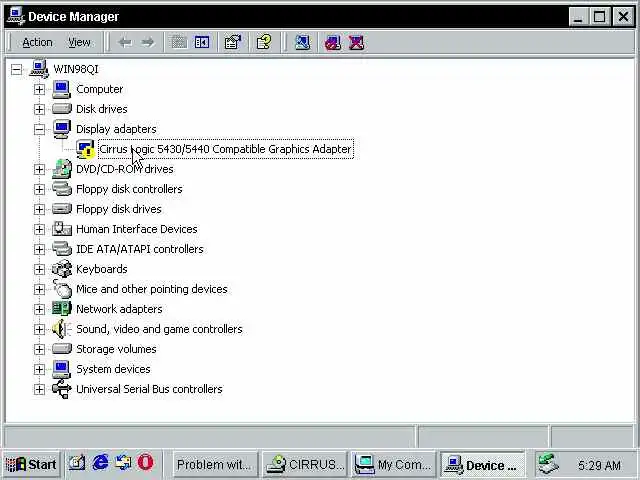
Task: Click the Up one level toolbar icon
Action: pos(179,42)
